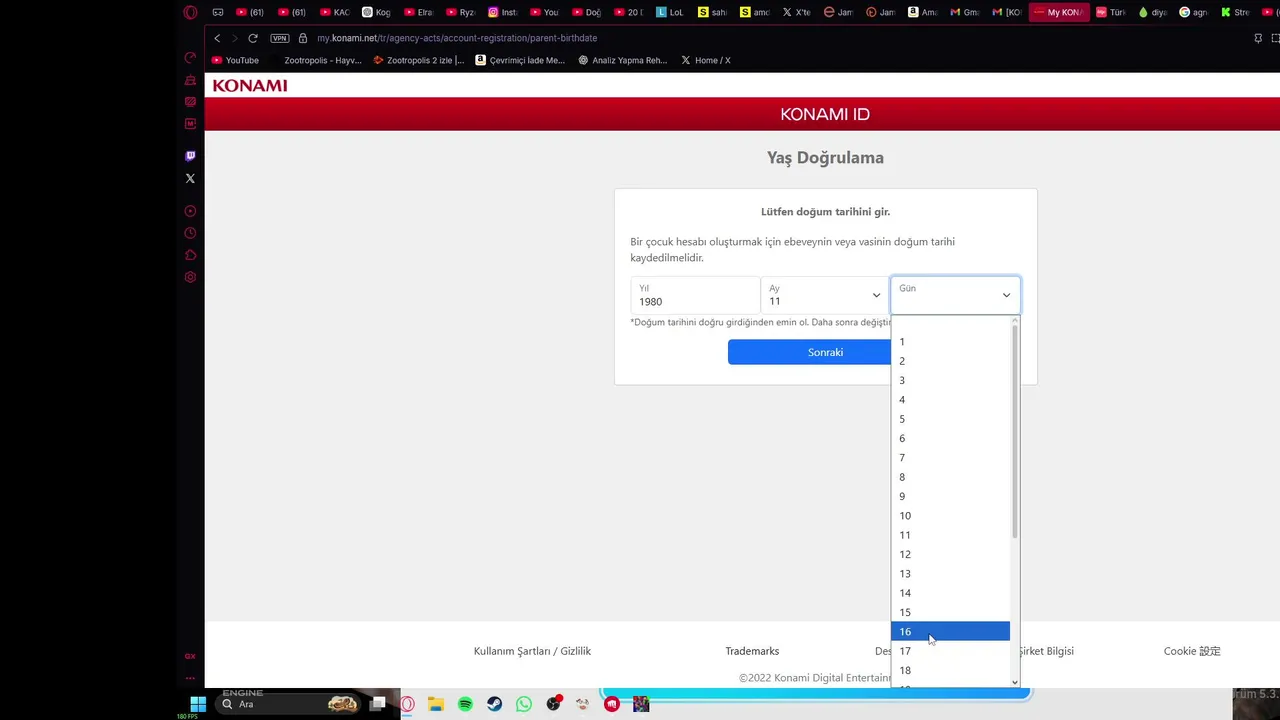Choose day 17 in the dropdown
1280x720 pixels.
pyautogui.click(x=950, y=651)
